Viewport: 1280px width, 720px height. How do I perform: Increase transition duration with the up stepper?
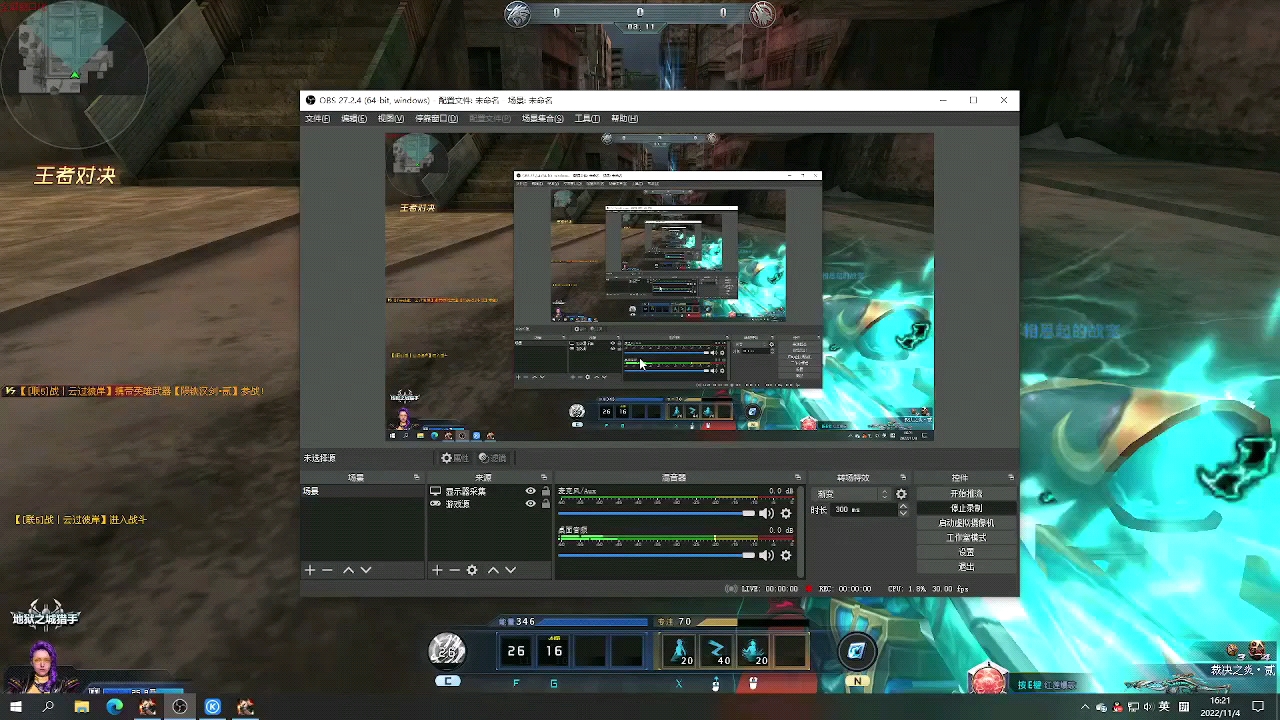point(903,506)
